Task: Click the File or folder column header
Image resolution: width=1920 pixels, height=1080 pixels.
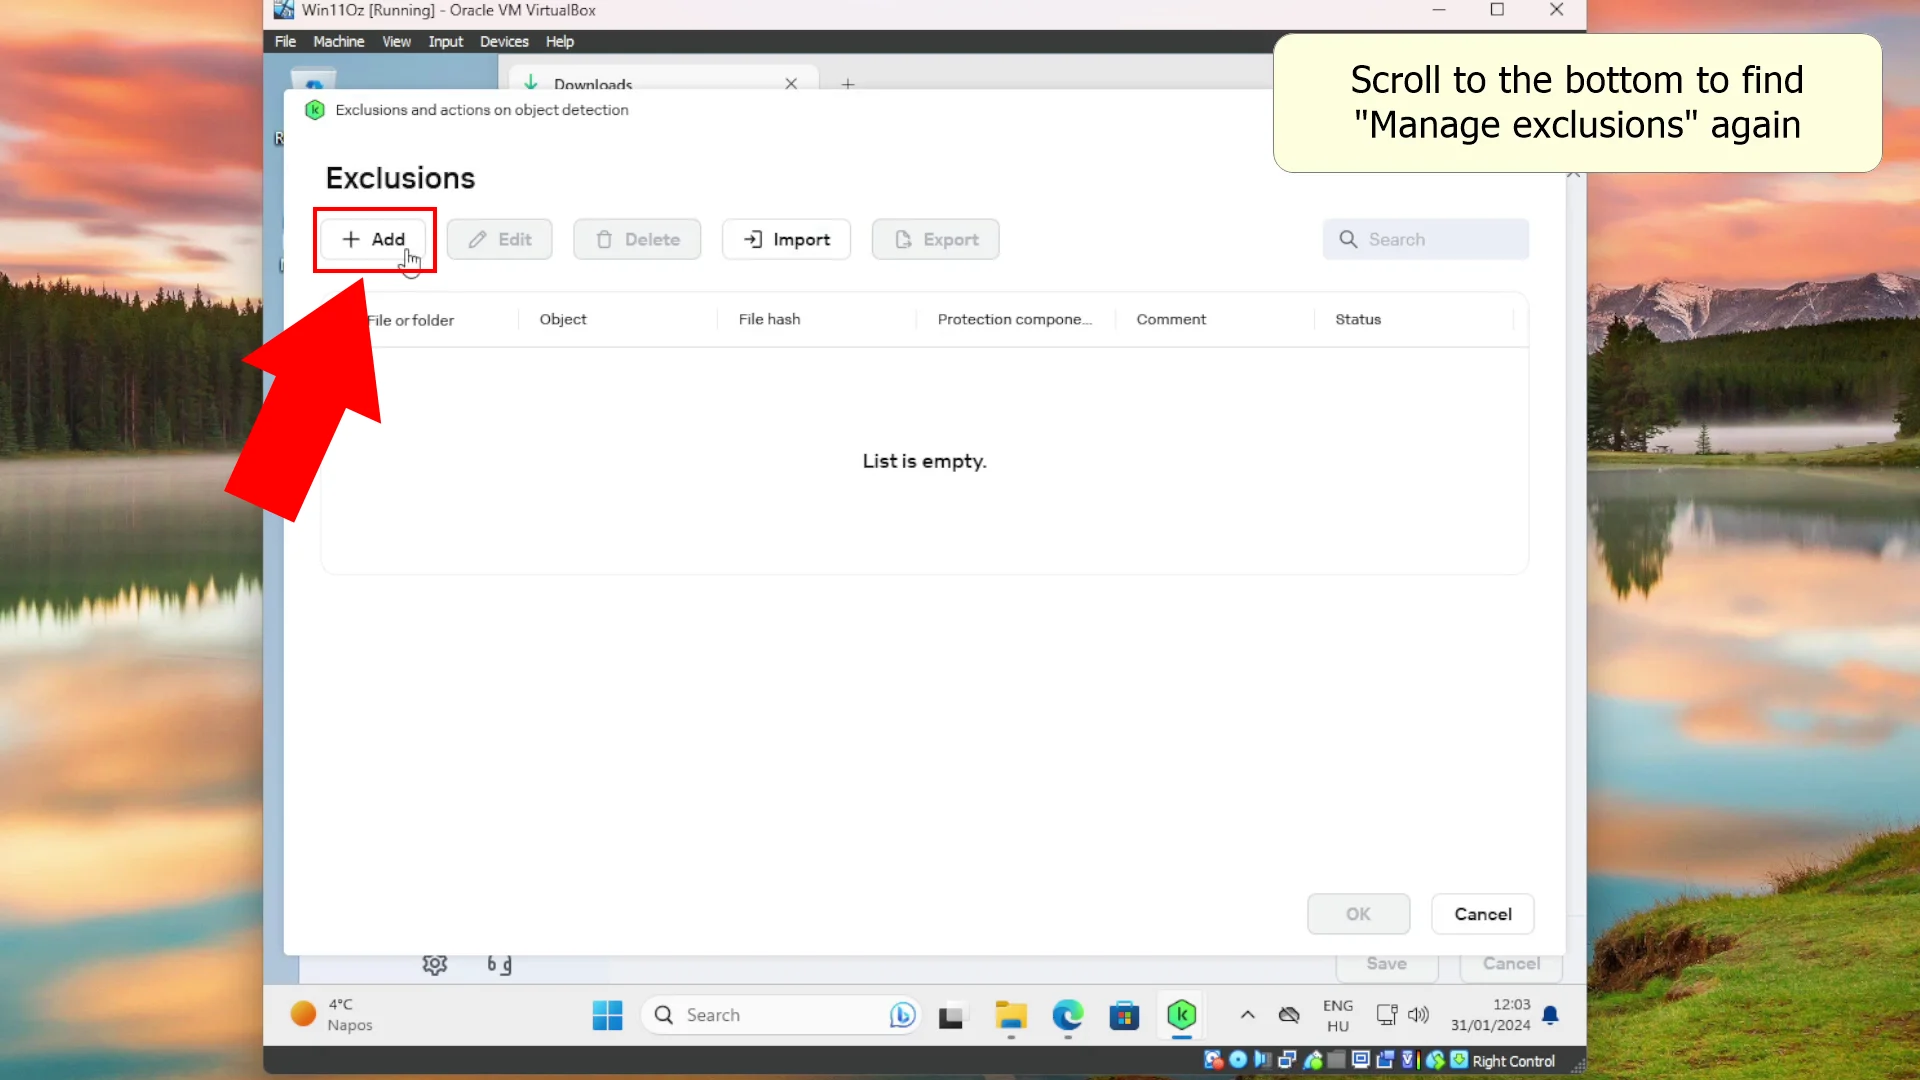Action: pyautogui.click(x=411, y=320)
